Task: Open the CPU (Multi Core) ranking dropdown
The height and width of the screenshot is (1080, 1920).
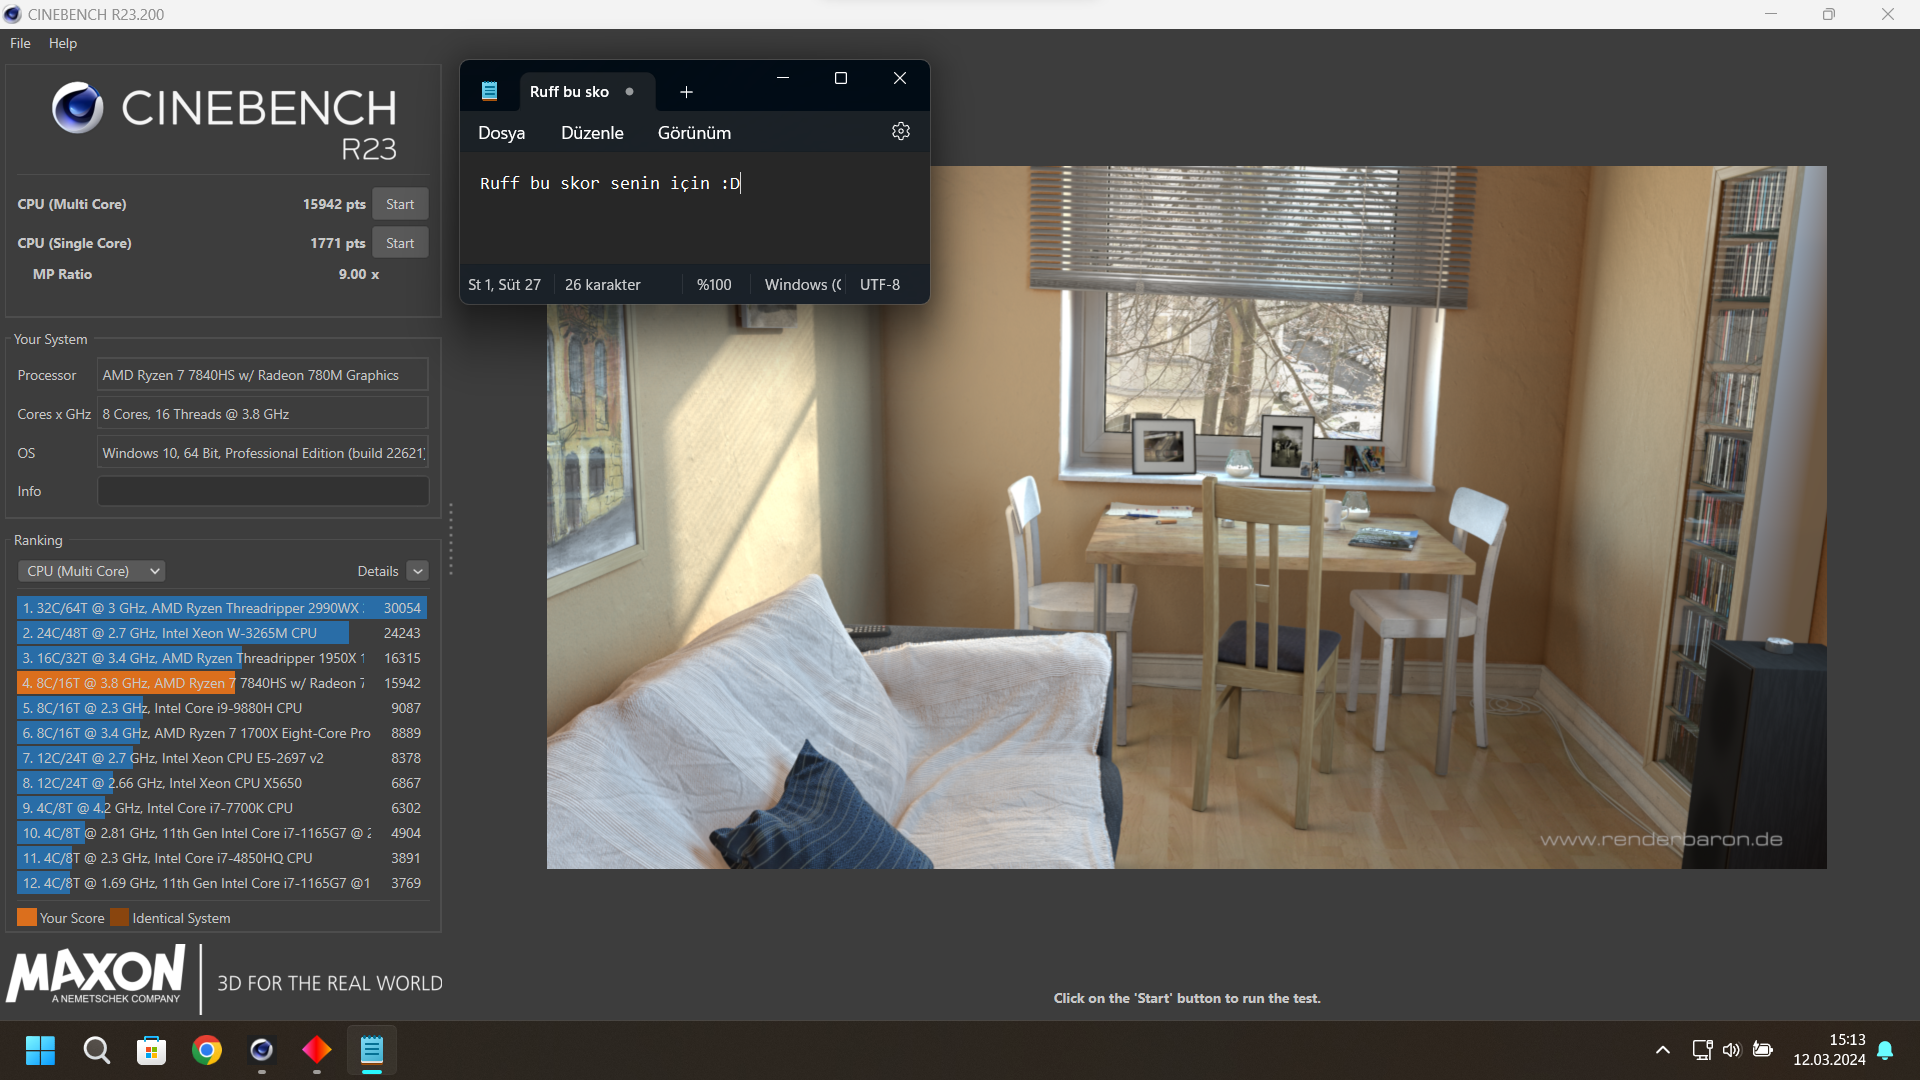Action: (92, 571)
